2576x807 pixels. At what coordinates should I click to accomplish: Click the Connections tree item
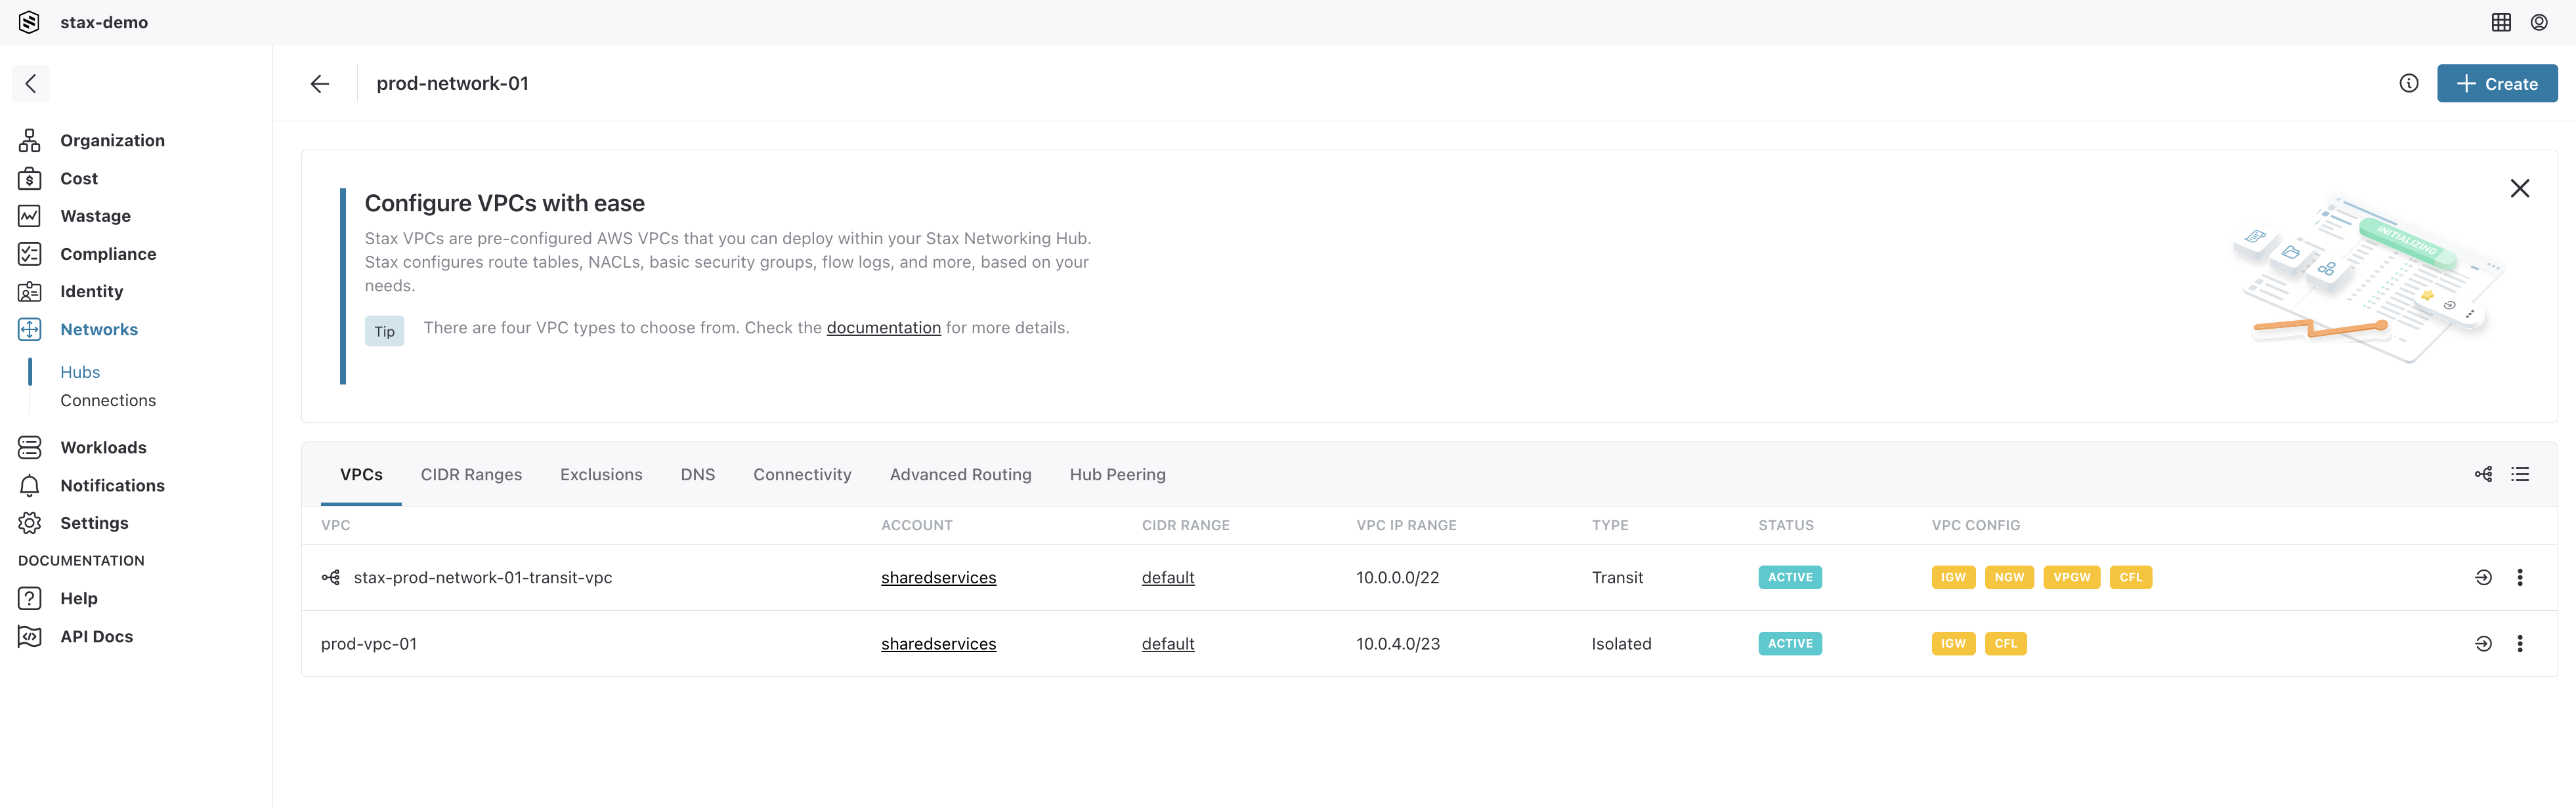point(108,401)
